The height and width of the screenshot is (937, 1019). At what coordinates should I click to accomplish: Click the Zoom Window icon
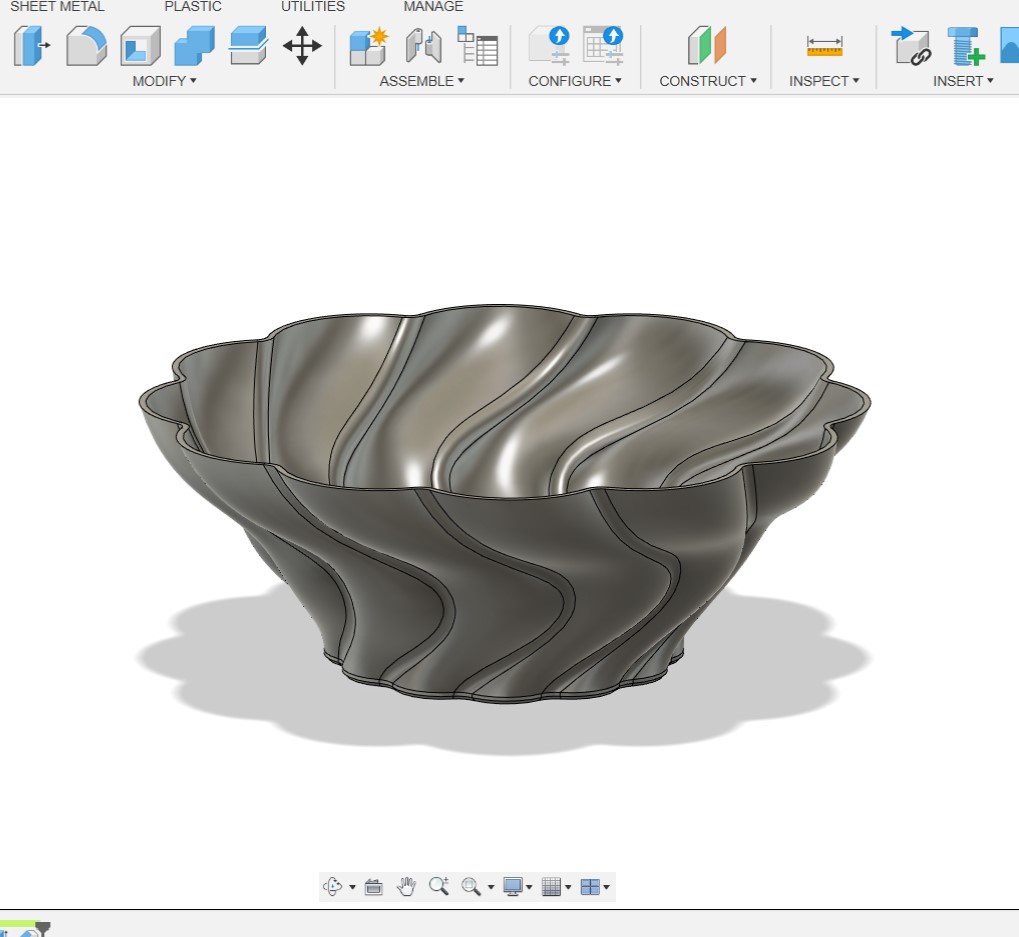471,886
